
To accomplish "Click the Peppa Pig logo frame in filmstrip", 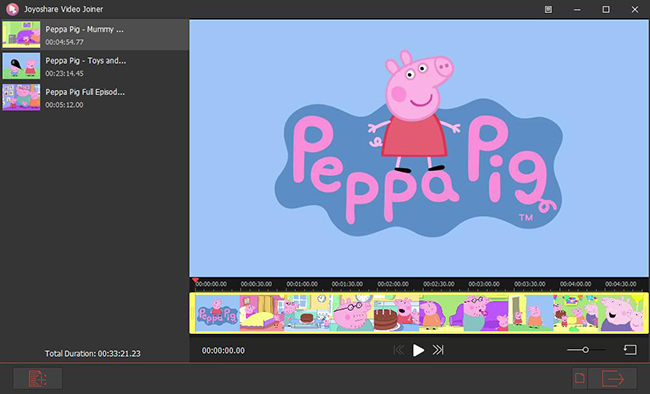I will 217,313.
